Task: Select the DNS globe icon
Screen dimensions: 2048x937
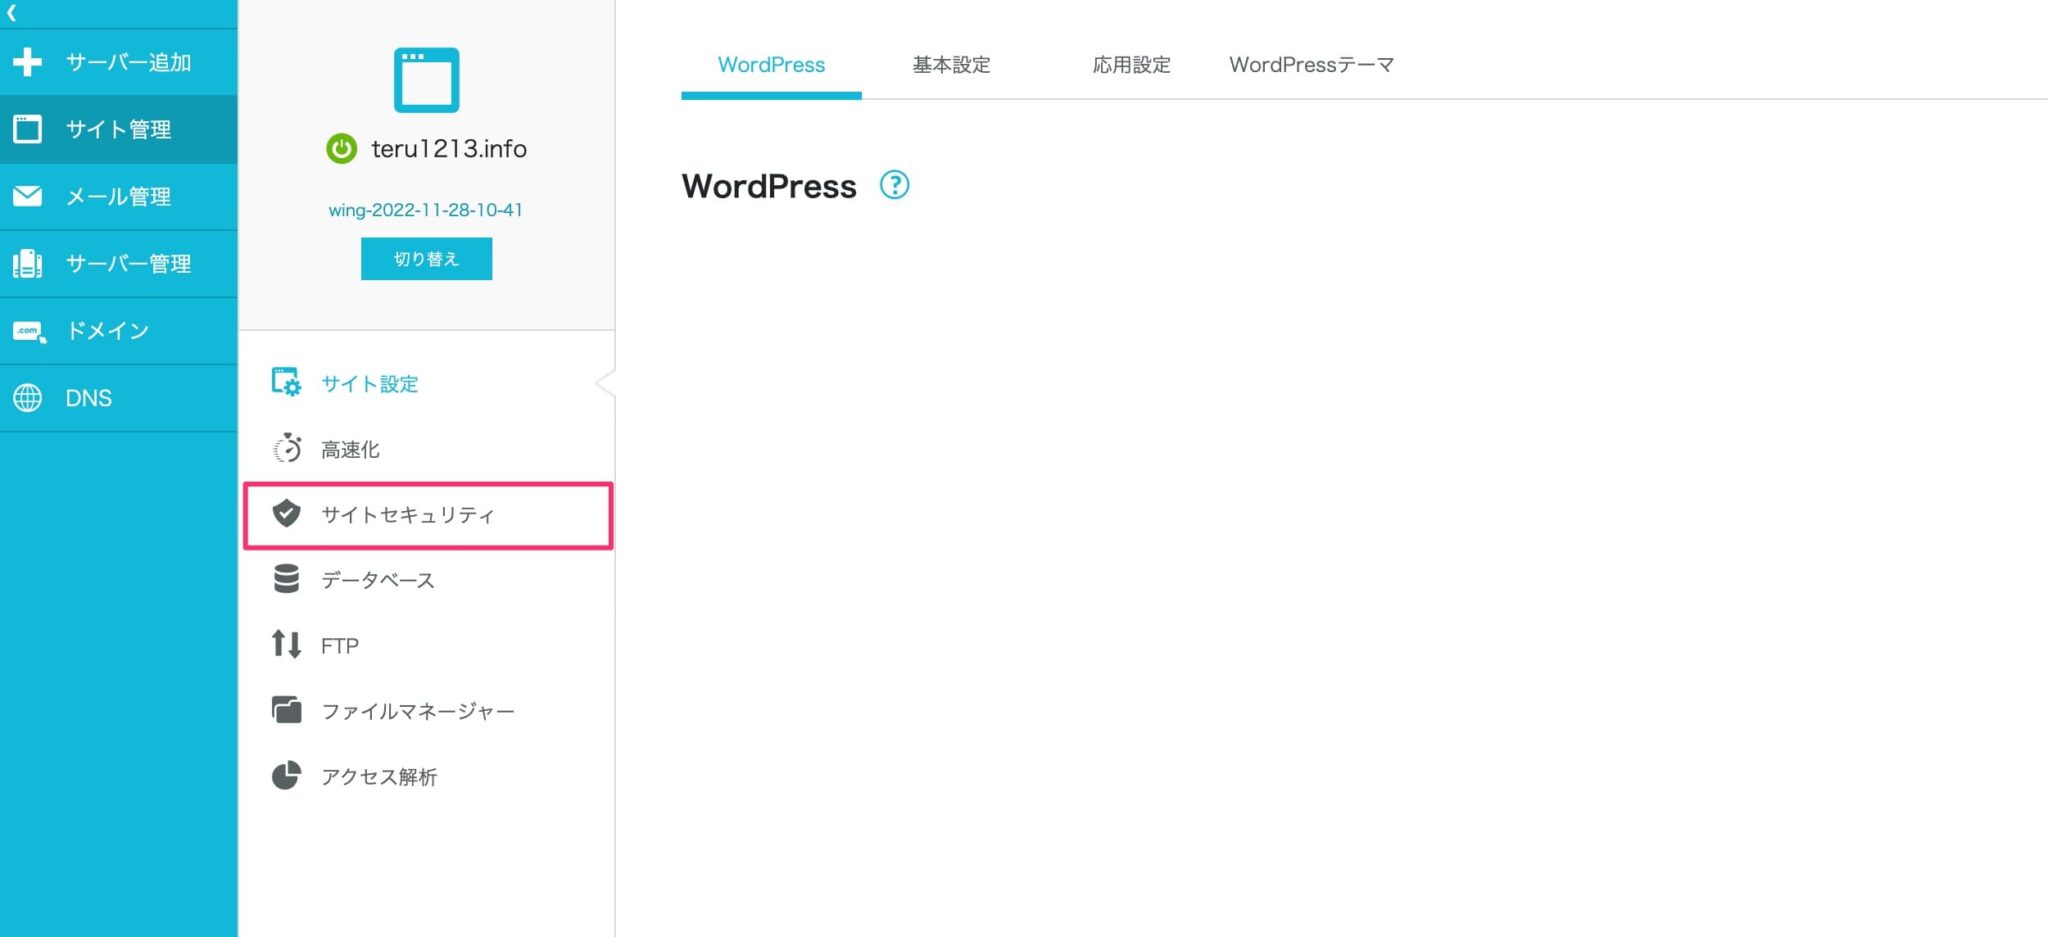Action: [28, 397]
